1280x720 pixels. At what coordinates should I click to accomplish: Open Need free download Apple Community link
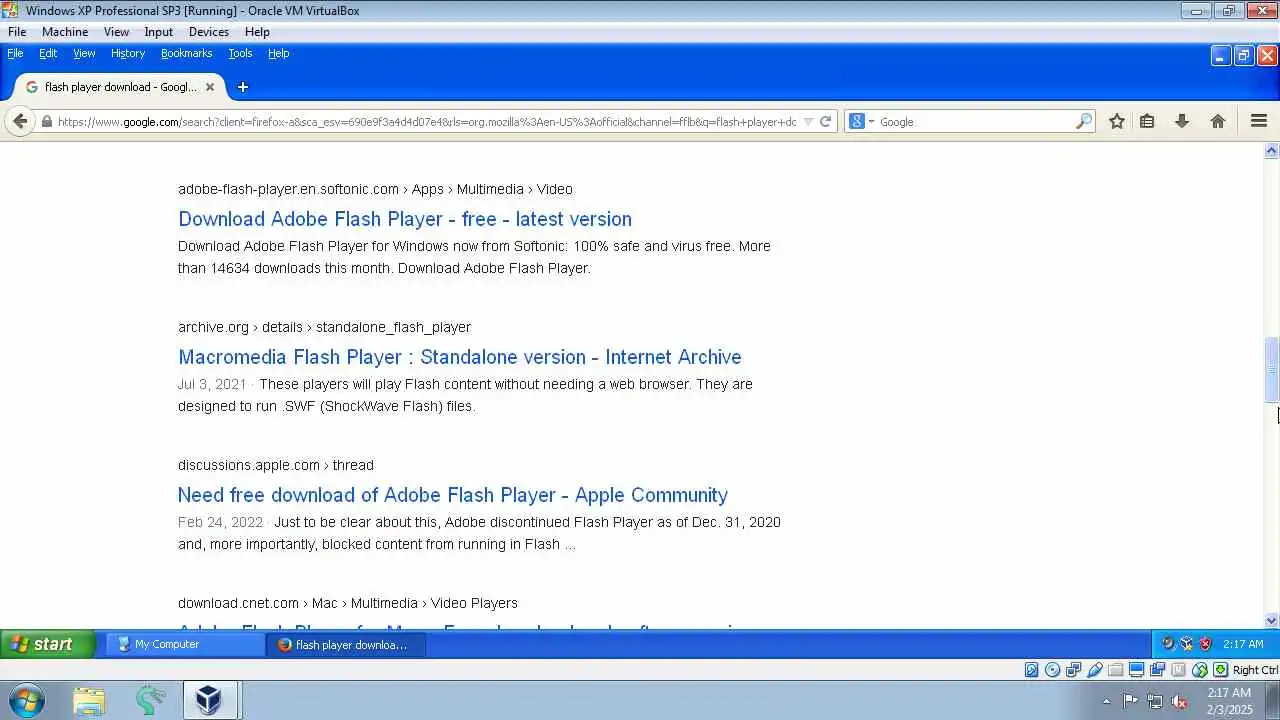click(x=453, y=495)
